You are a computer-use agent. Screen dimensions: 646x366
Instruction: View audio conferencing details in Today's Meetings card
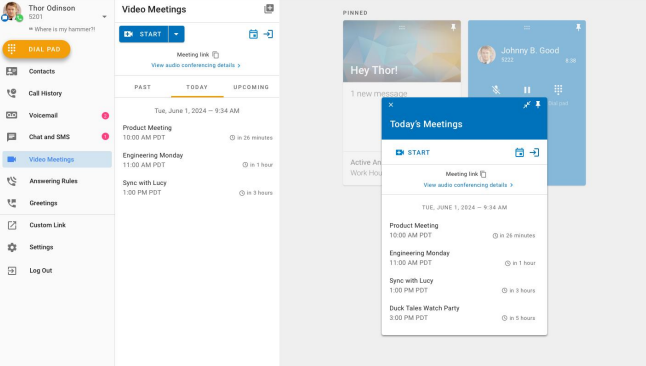tap(468, 185)
